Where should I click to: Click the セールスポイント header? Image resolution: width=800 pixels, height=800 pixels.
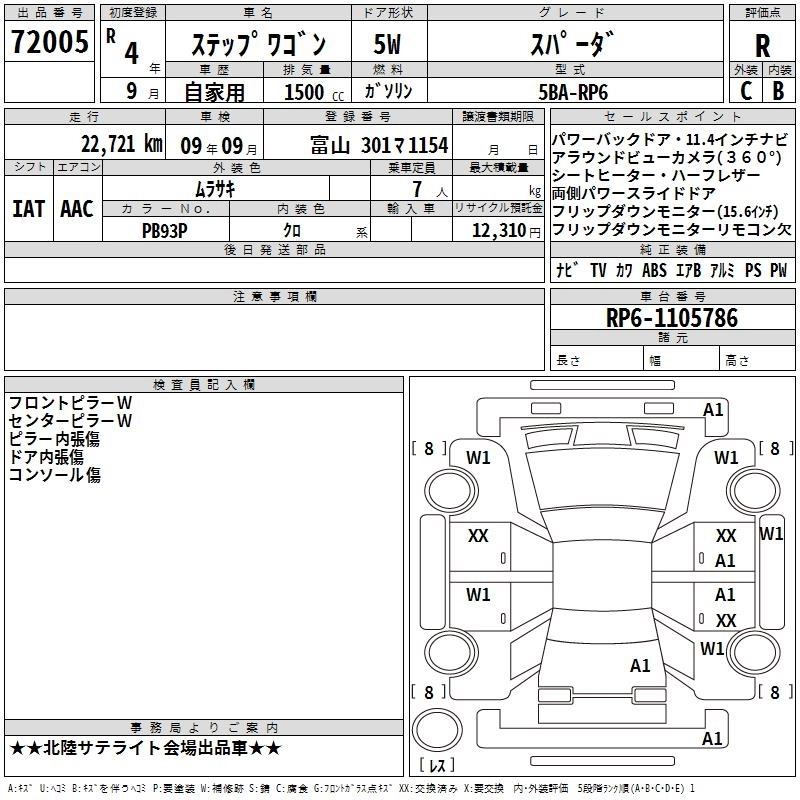tap(672, 116)
